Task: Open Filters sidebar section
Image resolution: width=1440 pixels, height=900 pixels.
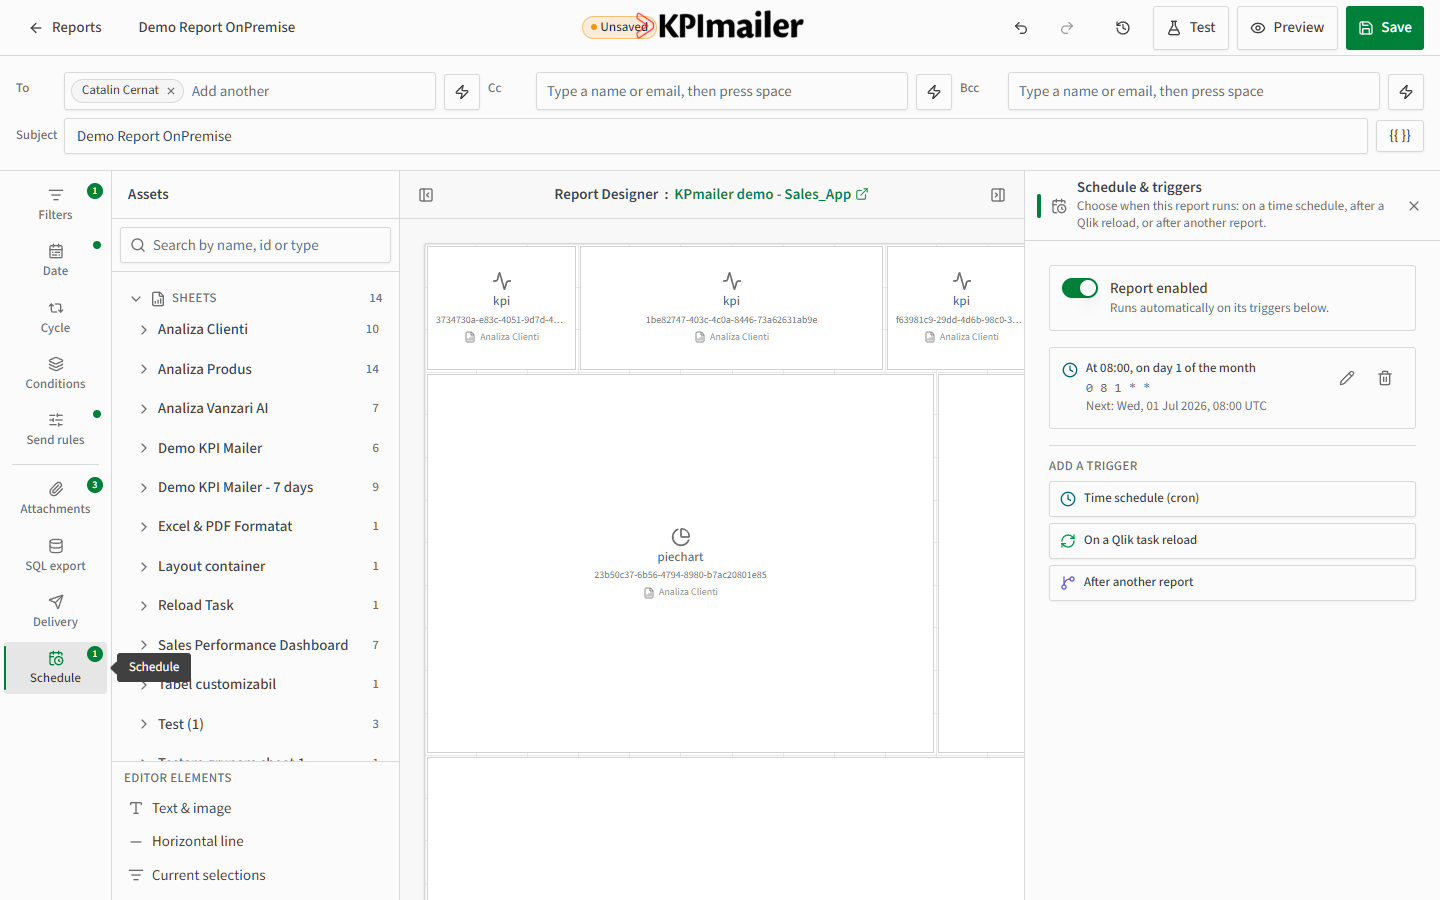Action: (56, 203)
